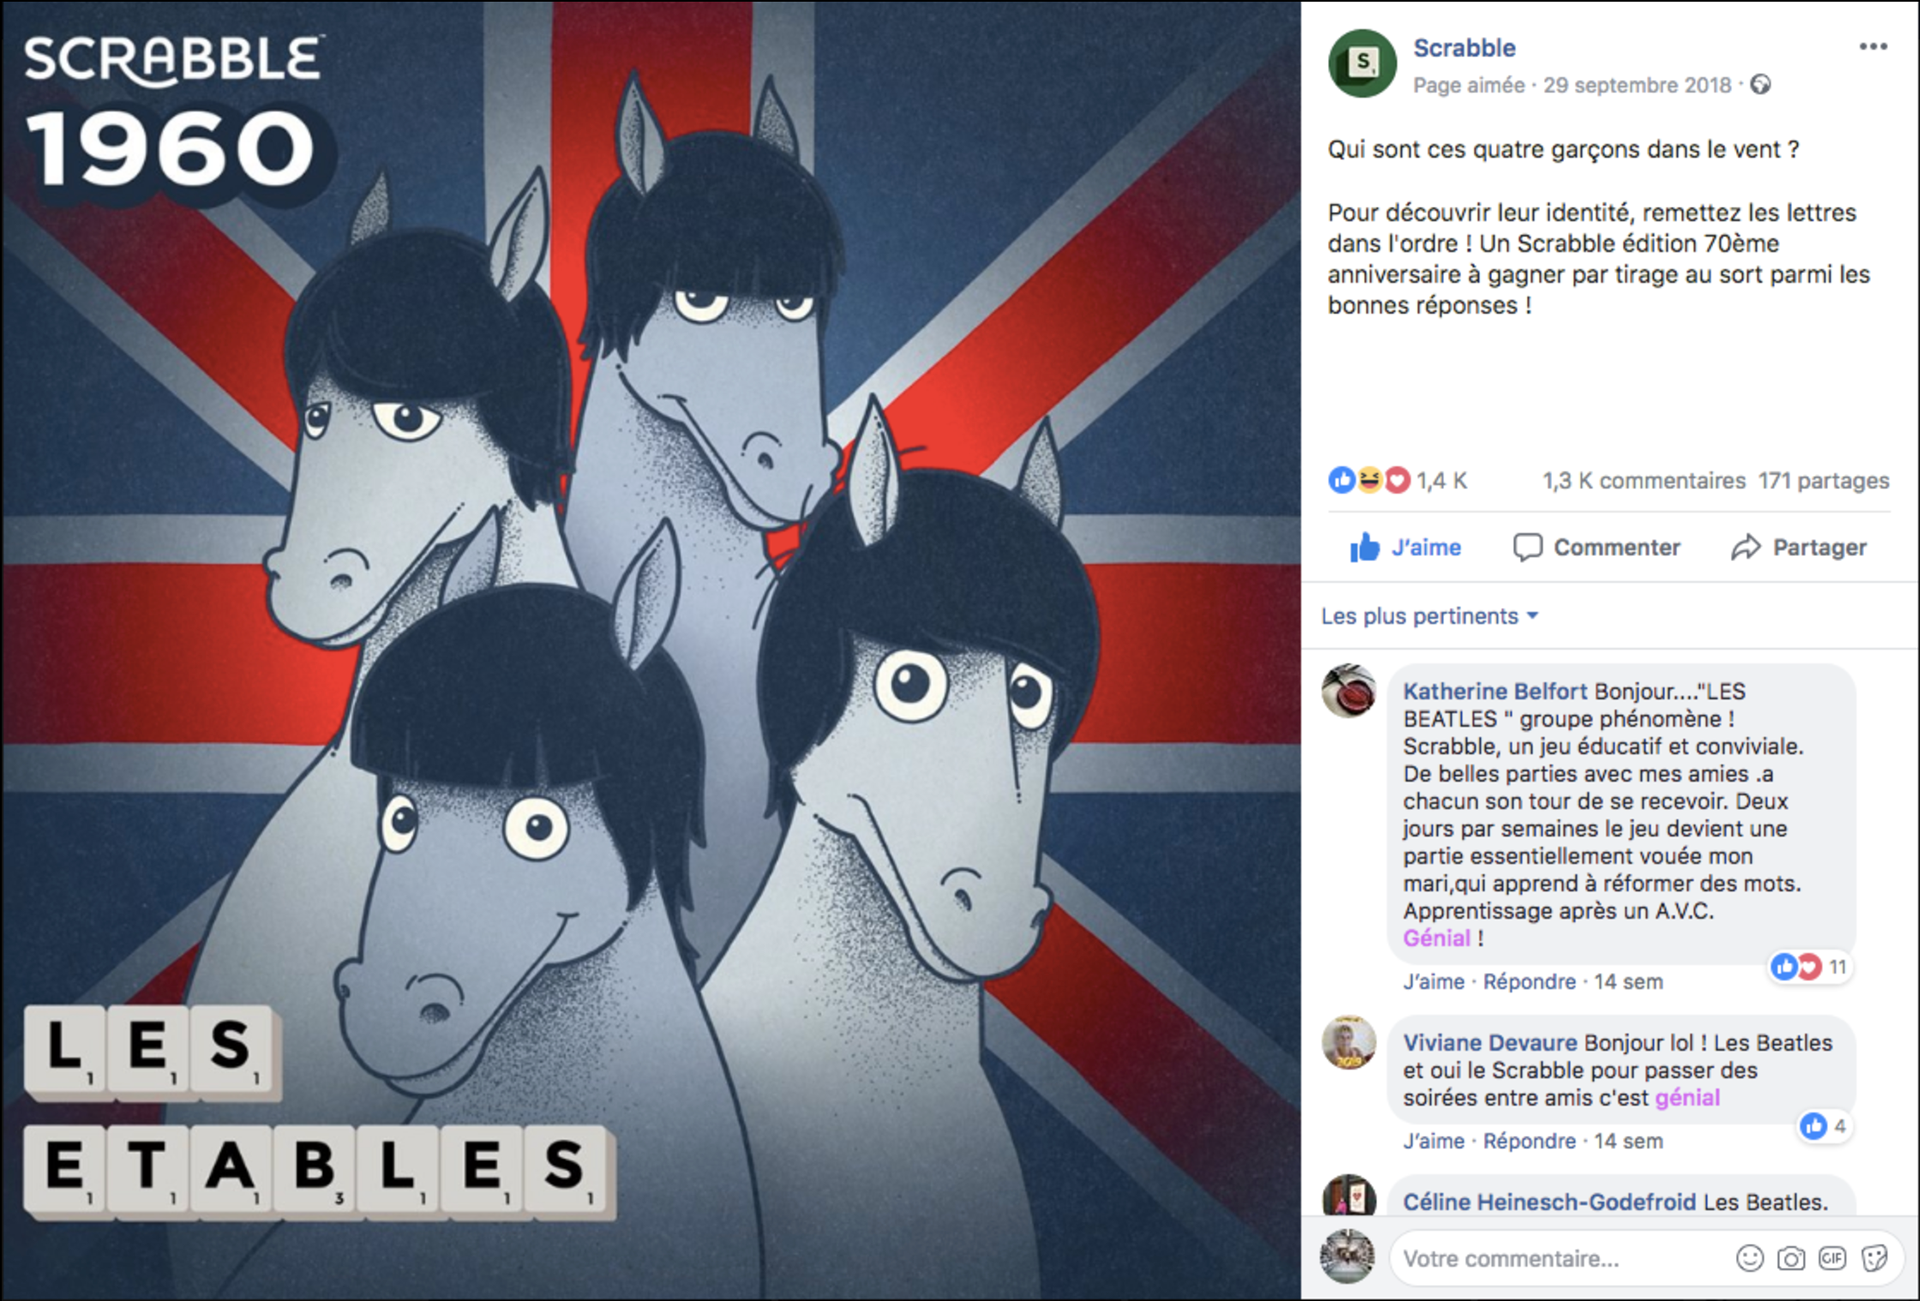View reactions on the post (1,4 K)

click(x=1397, y=481)
